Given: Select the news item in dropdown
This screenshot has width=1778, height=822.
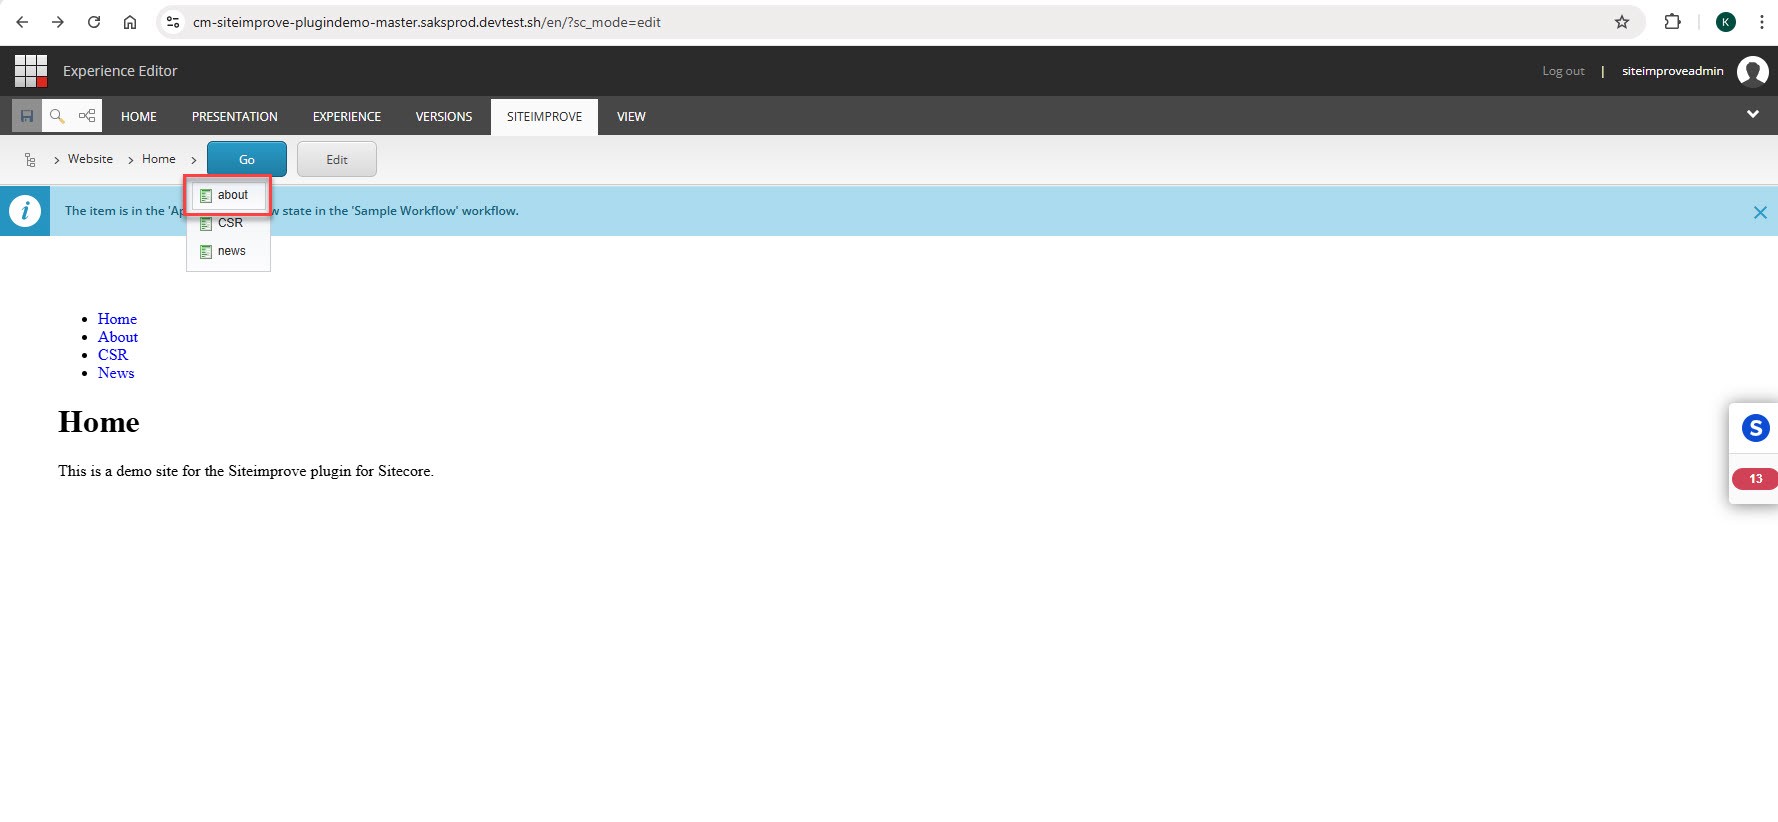Looking at the screenshot, I should (x=228, y=251).
